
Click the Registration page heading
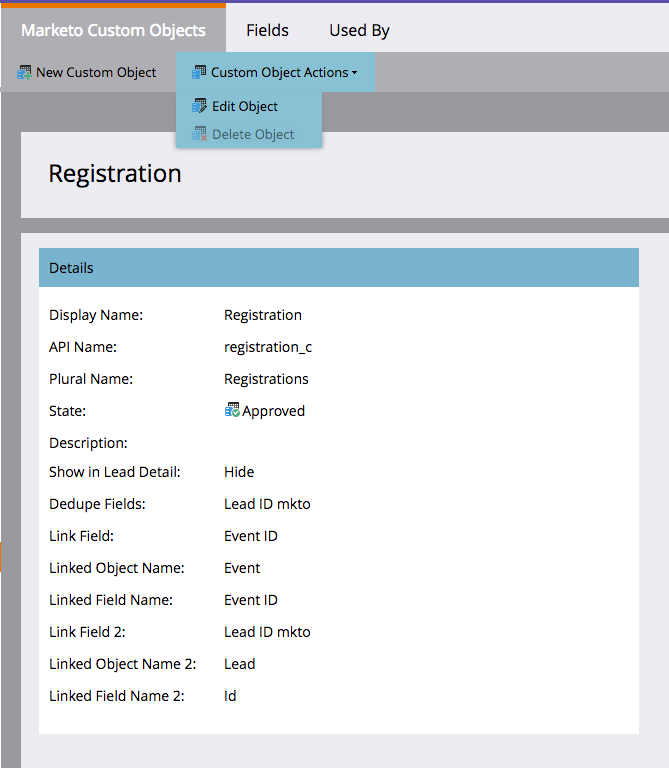point(115,173)
